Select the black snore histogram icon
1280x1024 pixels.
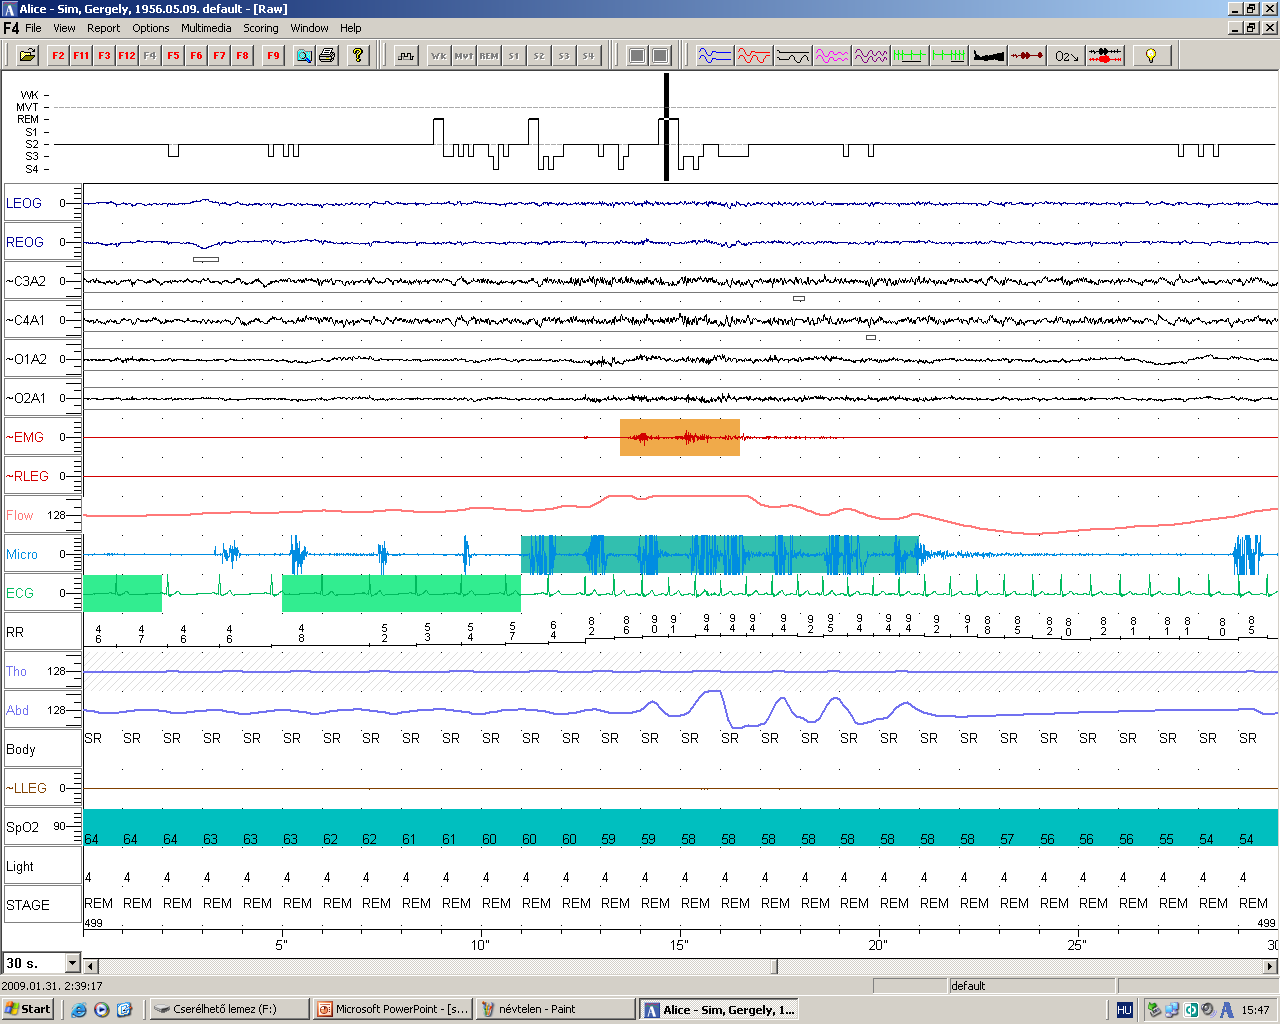tap(988, 56)
